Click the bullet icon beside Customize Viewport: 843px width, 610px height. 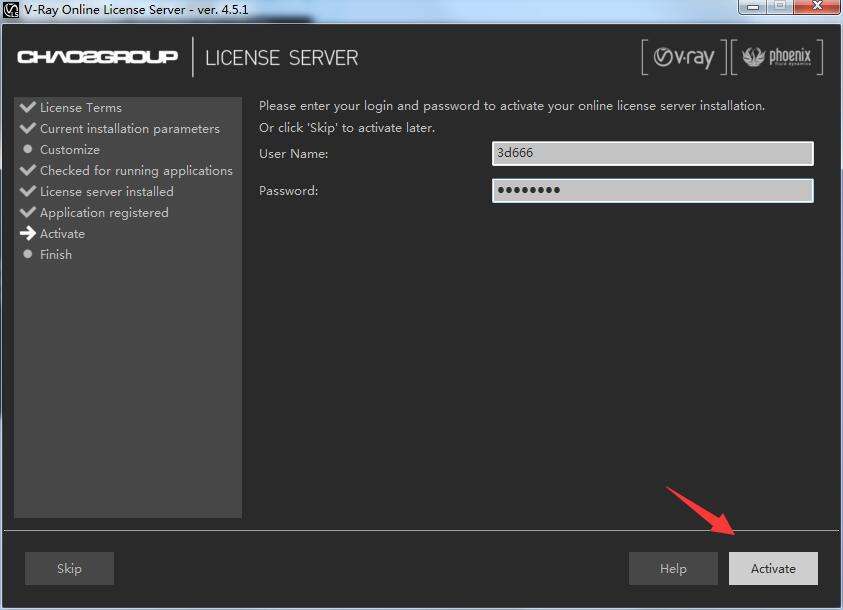[28, 149]
